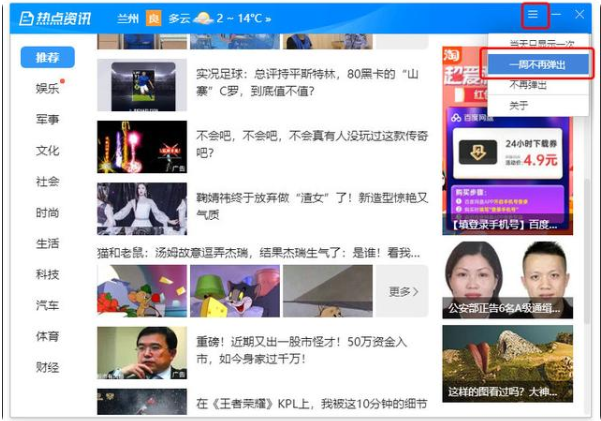The width and height of the screenshot is (601, 421).
Task: Close the 热点资讯 window
Action: 579,16
